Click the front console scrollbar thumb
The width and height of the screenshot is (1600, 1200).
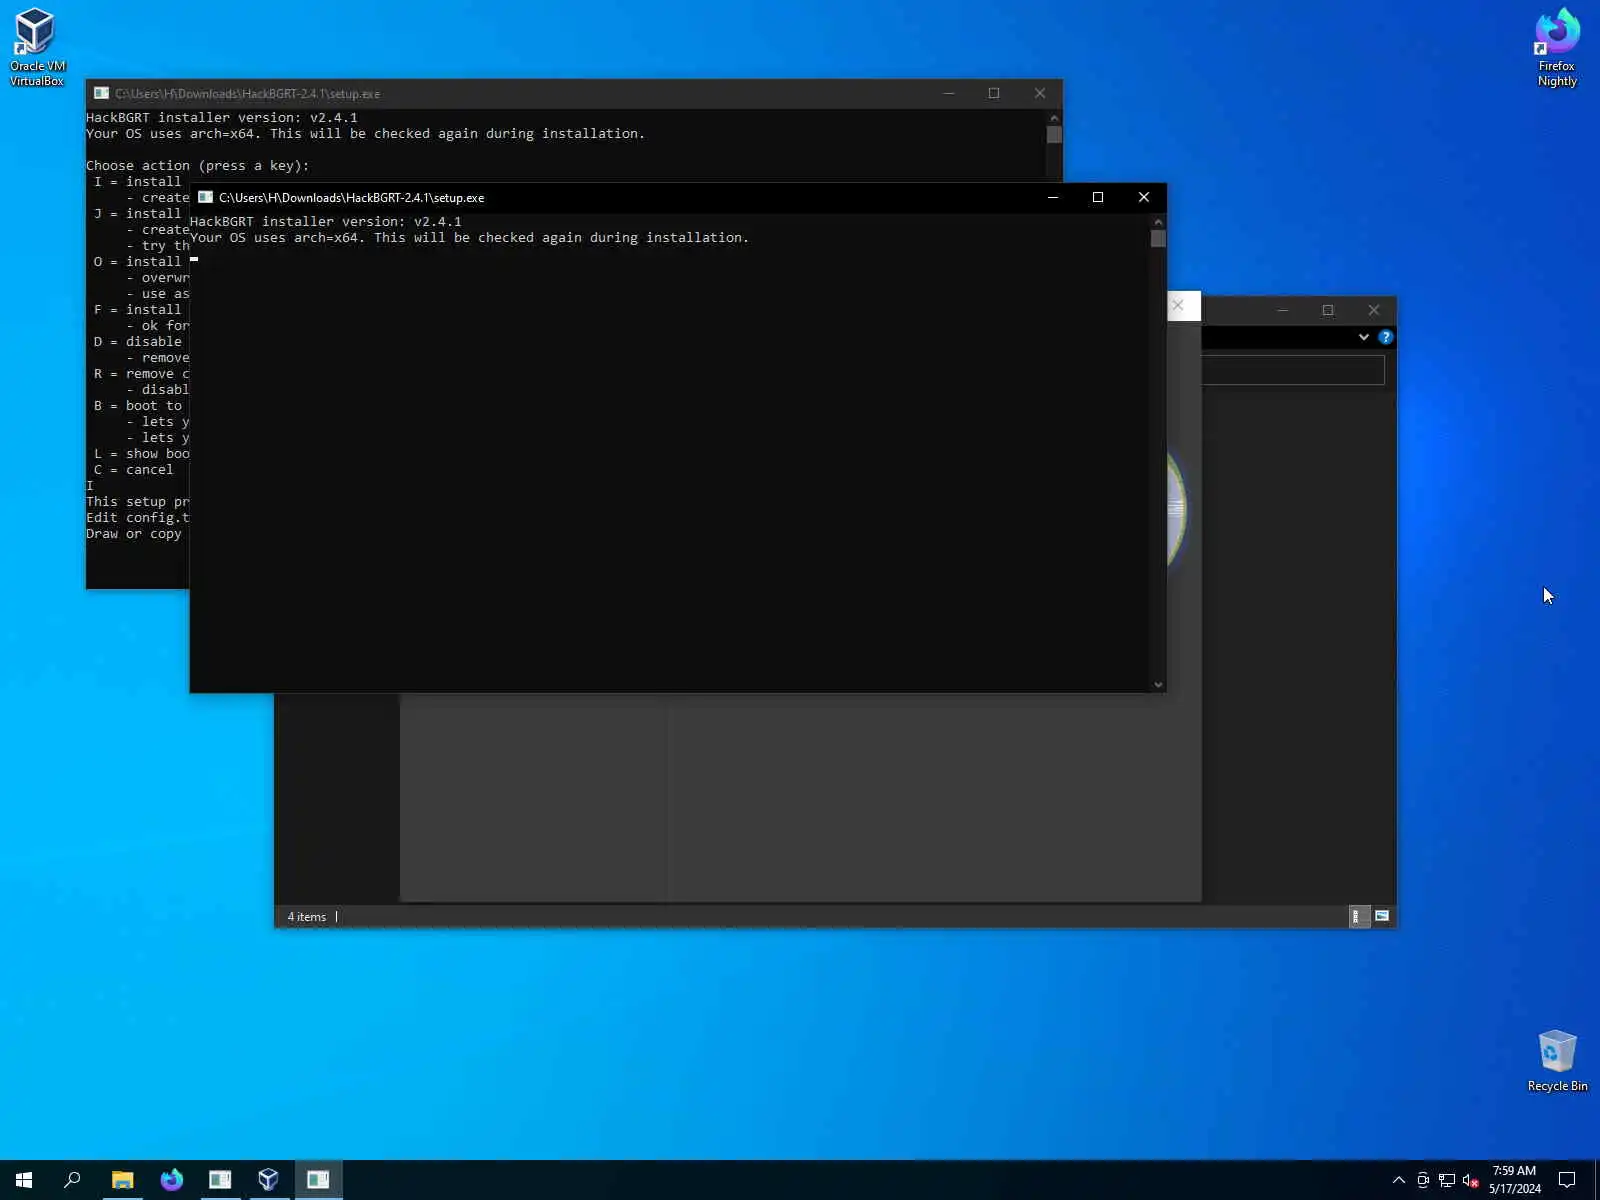tap(1158, 238)
